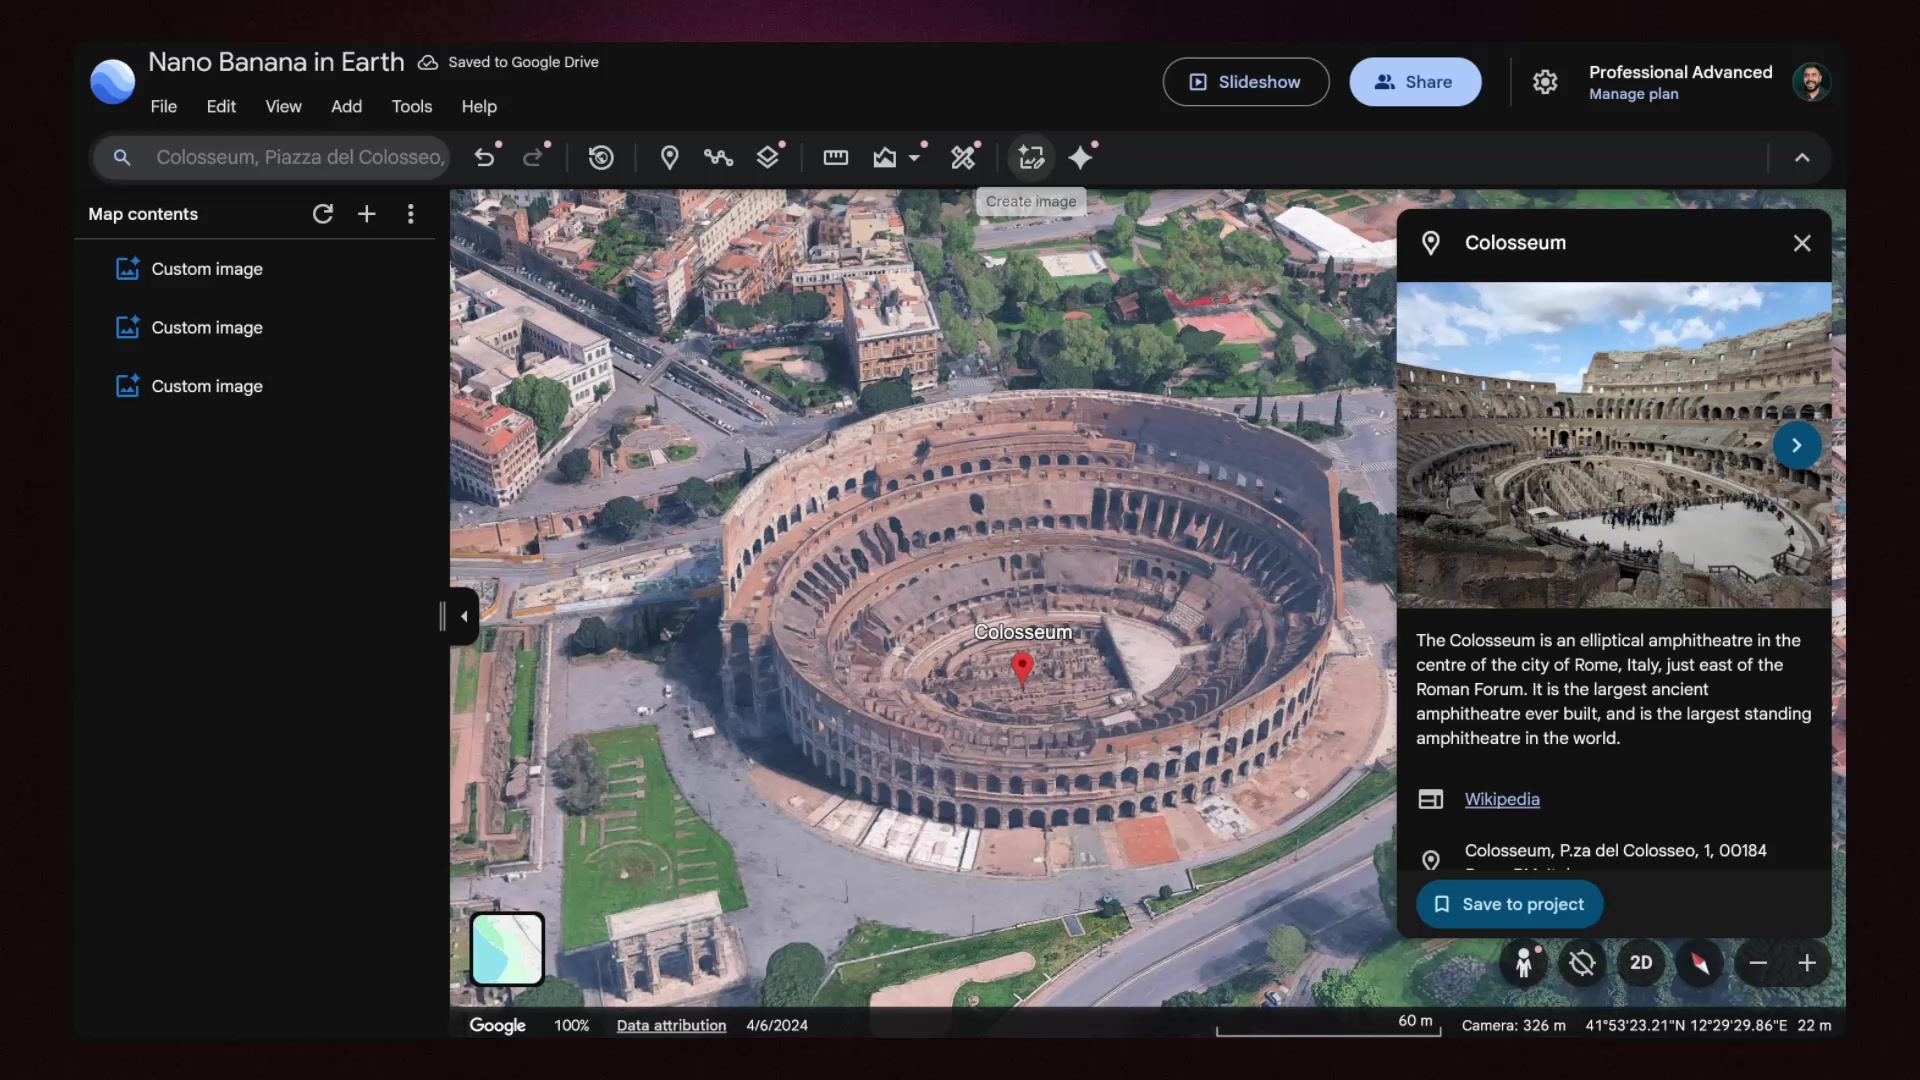
Task: Click the Colosseum label on the map
Action: (x=1023, y=632)
